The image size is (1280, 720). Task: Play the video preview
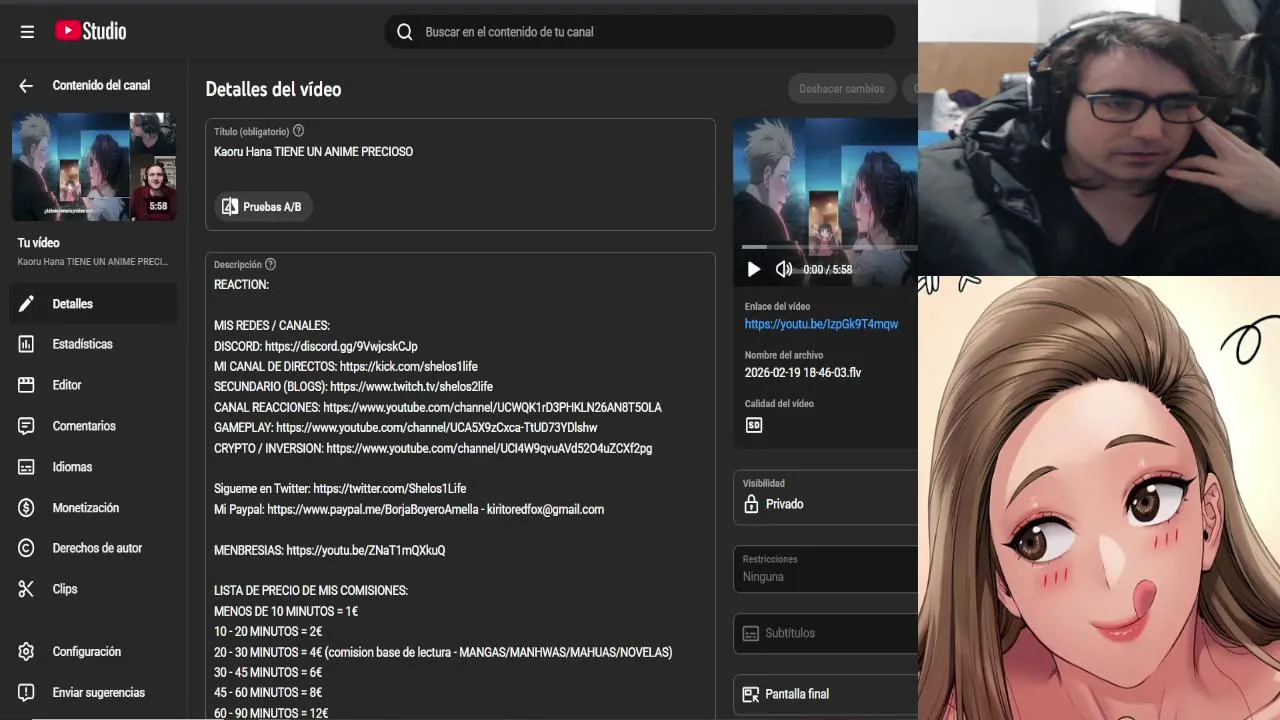[754, 269]
